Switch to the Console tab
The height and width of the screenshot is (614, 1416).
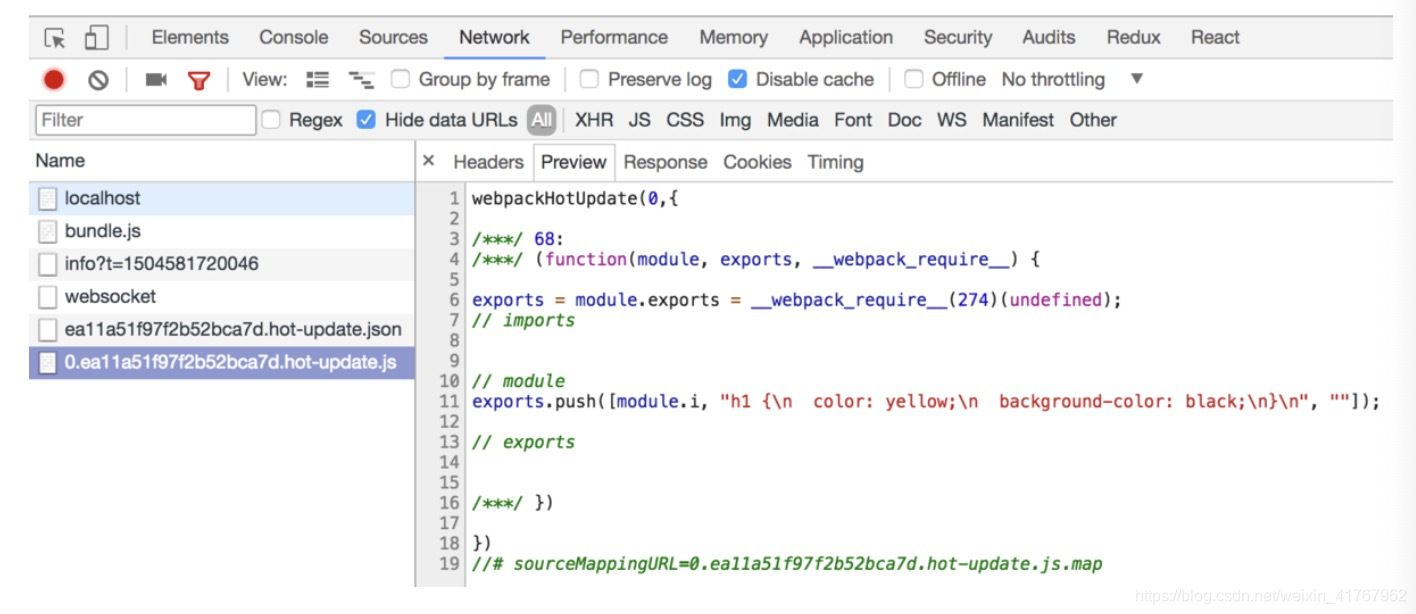coord(293,38)
